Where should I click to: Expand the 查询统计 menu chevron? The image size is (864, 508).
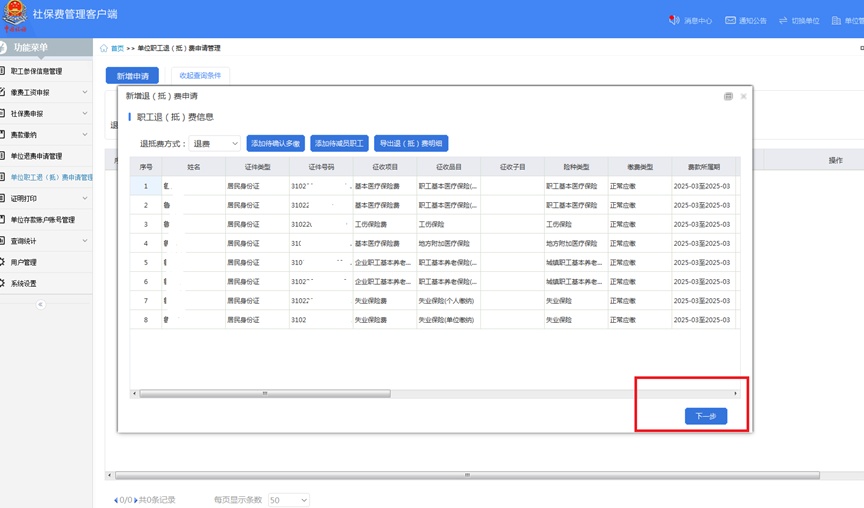pyautogui.click(x=85, y=241)
